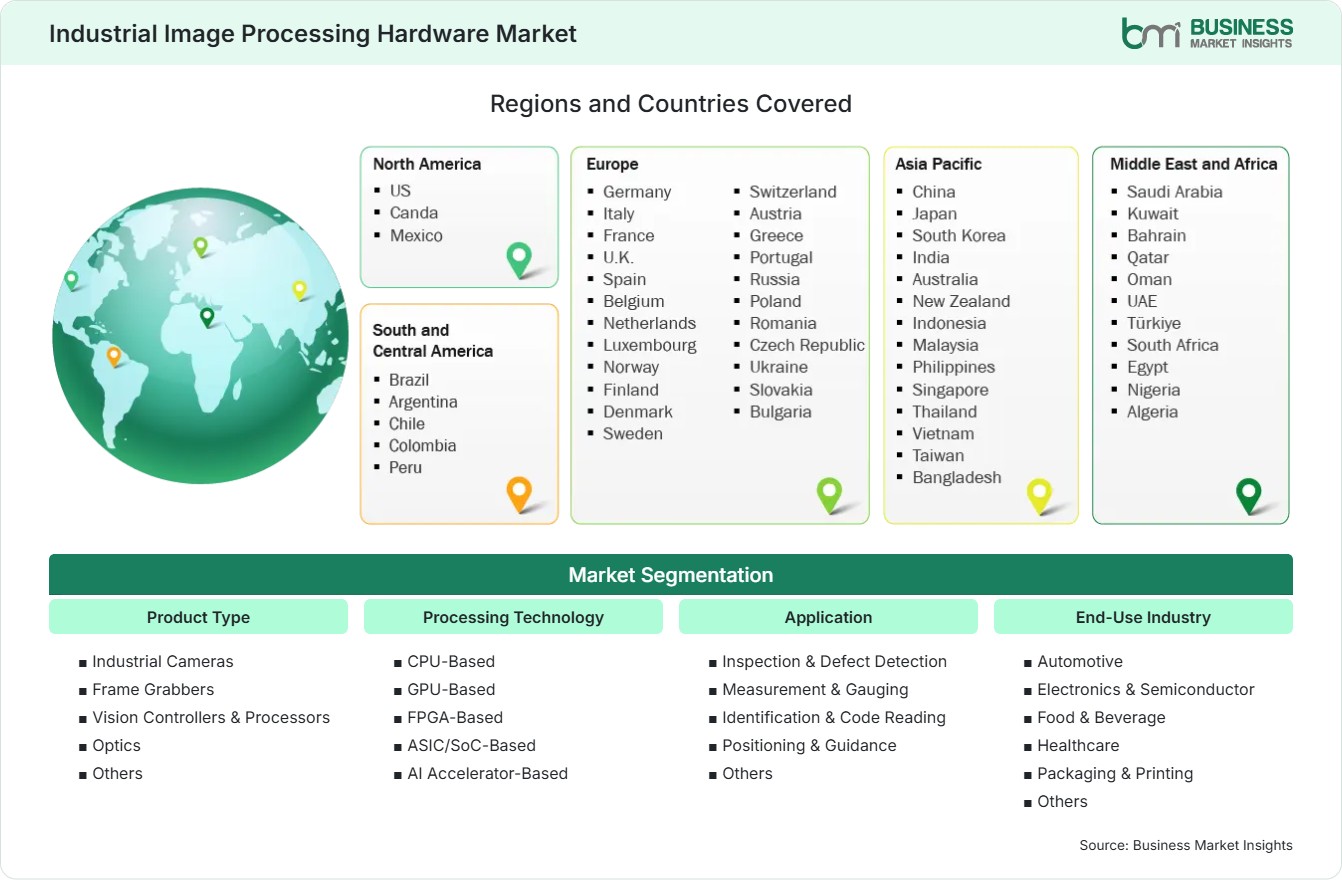Click the 'Industrial Image Processing Hardware Market' title

(313, 33)
